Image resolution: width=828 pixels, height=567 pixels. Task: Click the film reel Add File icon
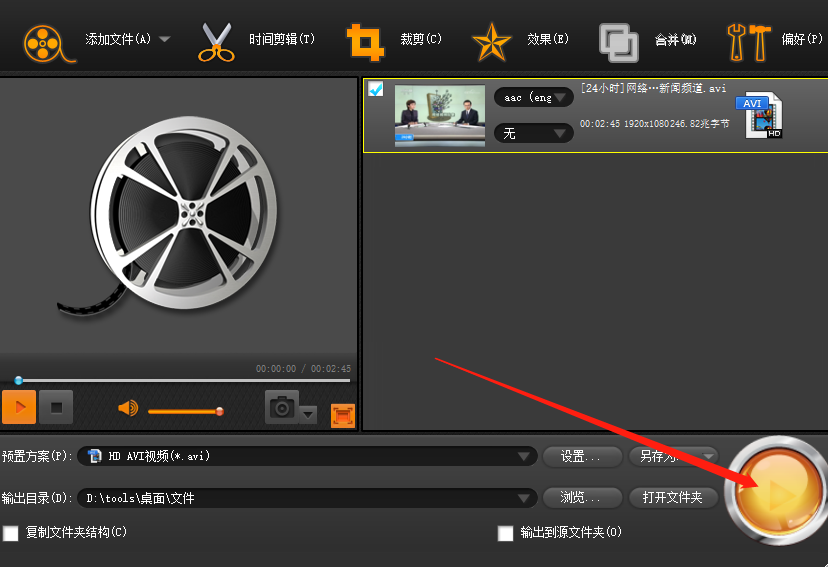pos(49,43)
